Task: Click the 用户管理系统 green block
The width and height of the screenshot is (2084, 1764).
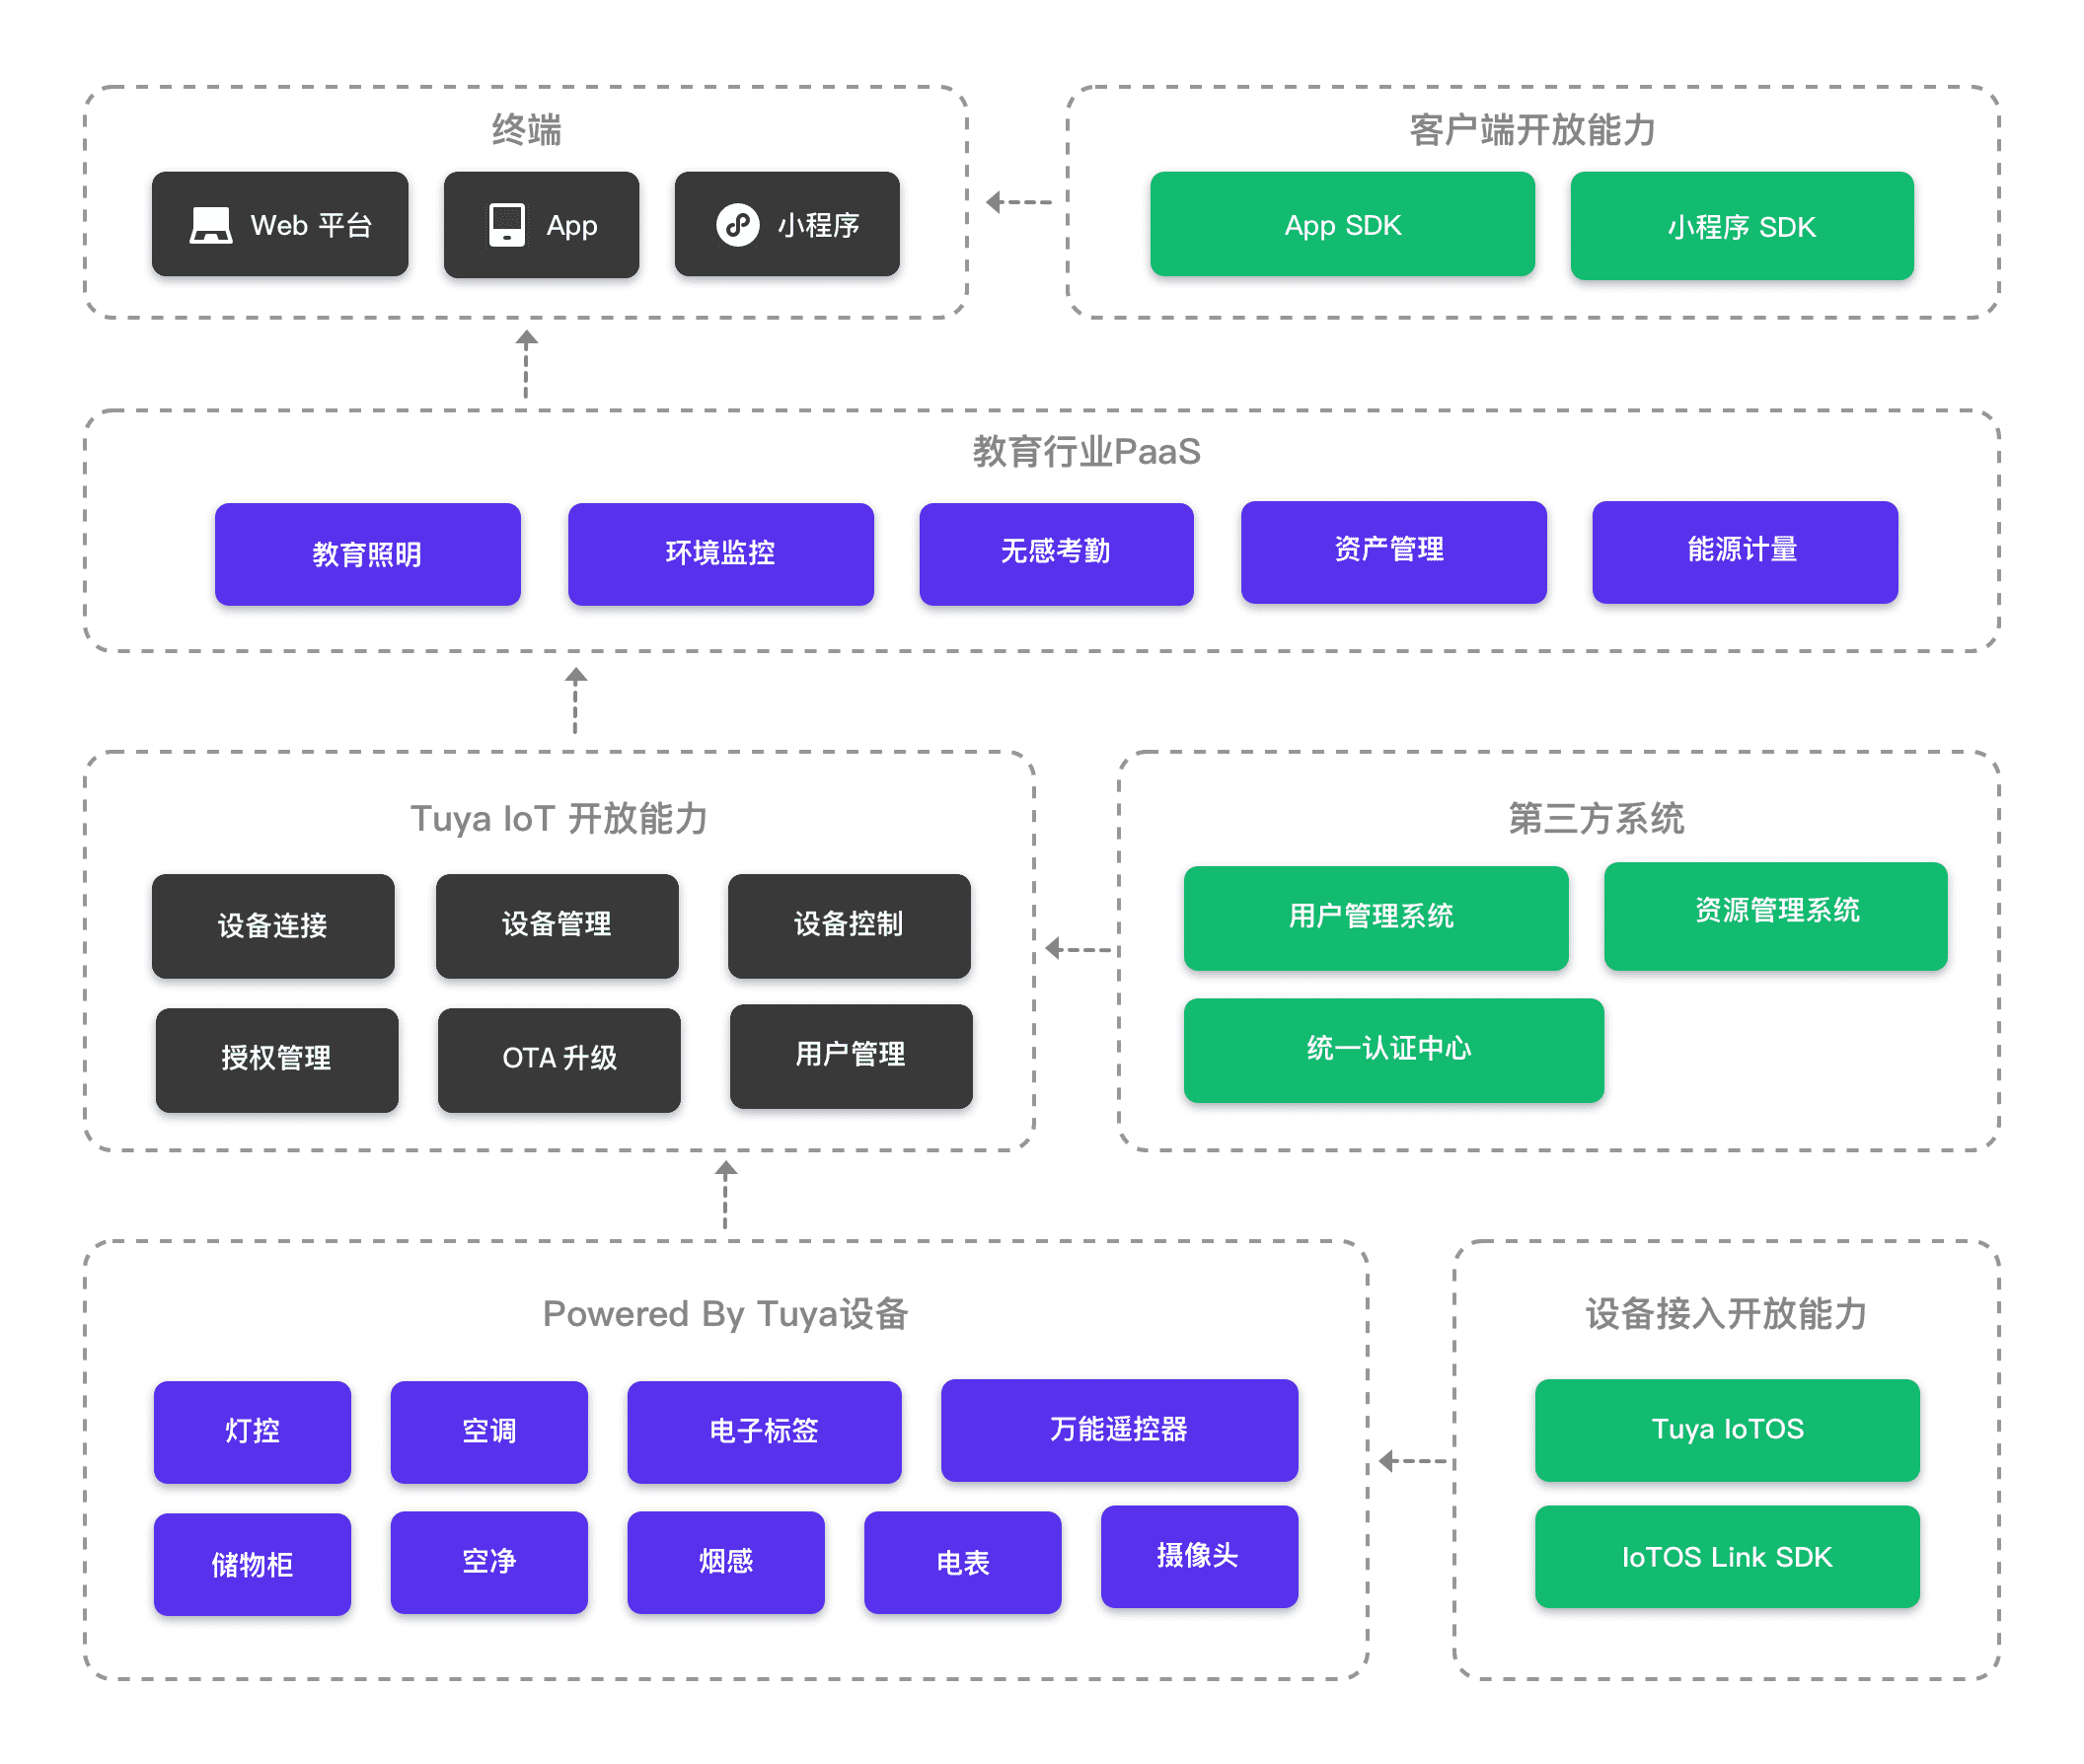Action: (1376, 918)
